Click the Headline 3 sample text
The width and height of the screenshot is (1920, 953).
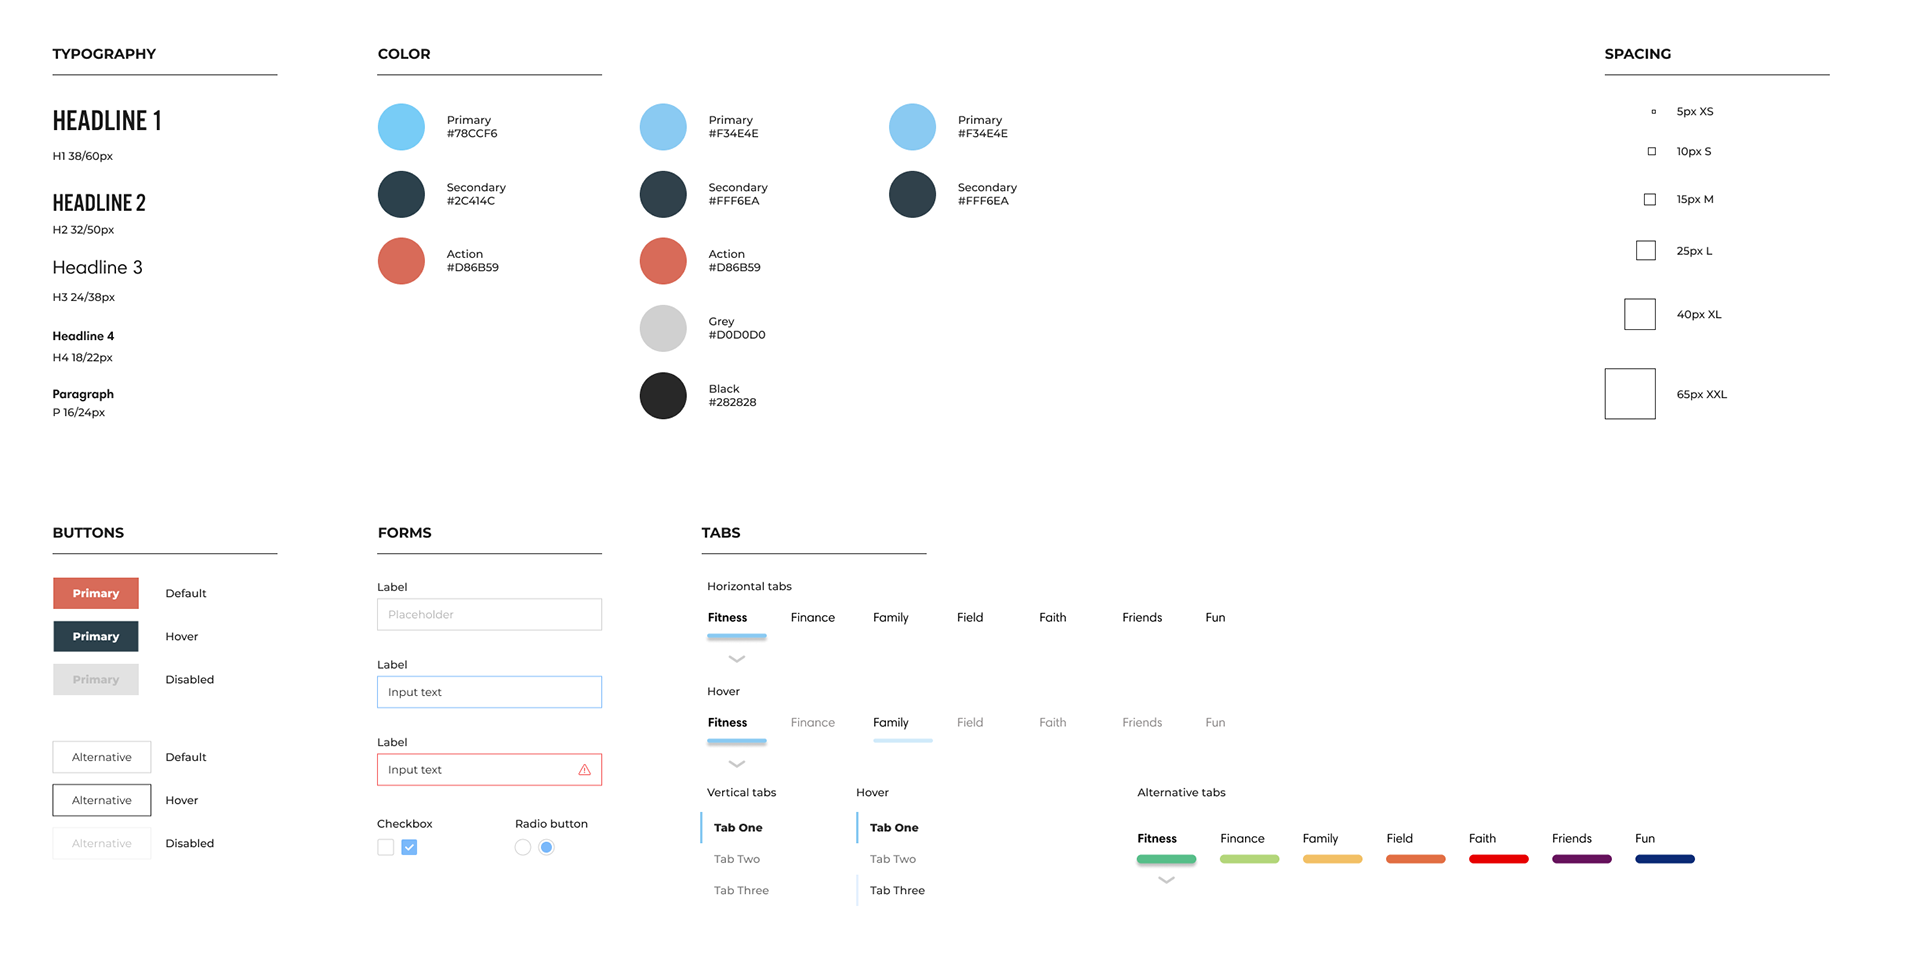[98, 268]
